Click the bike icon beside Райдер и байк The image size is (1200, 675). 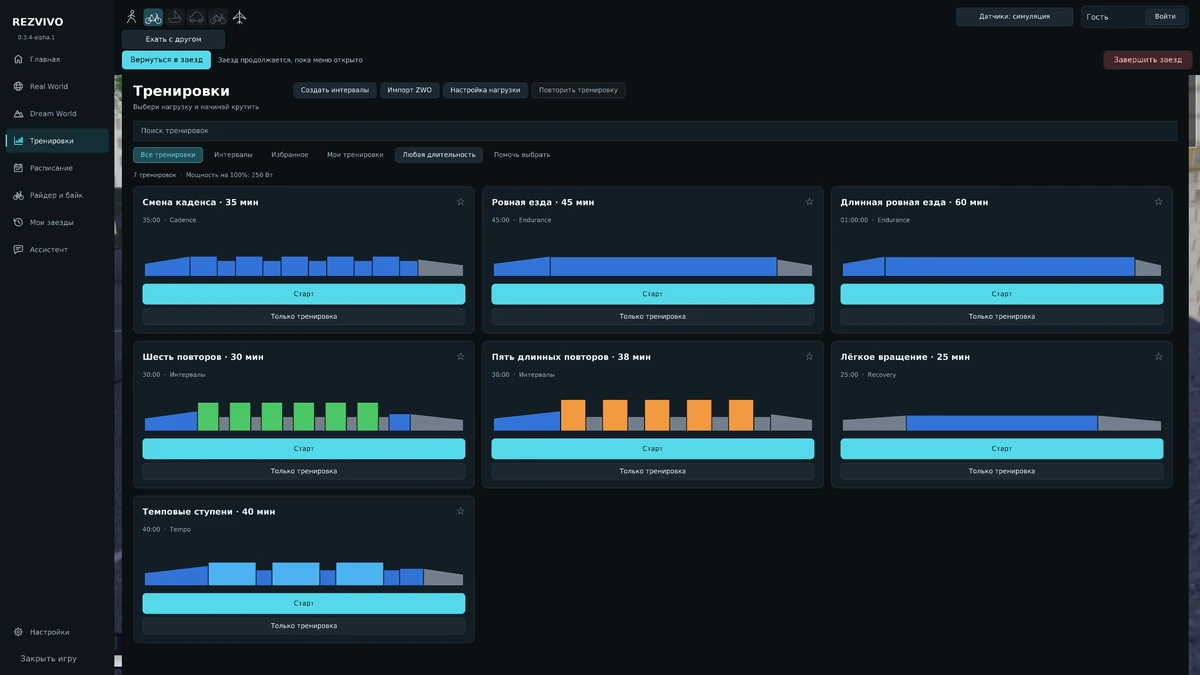tap(18, 195)
